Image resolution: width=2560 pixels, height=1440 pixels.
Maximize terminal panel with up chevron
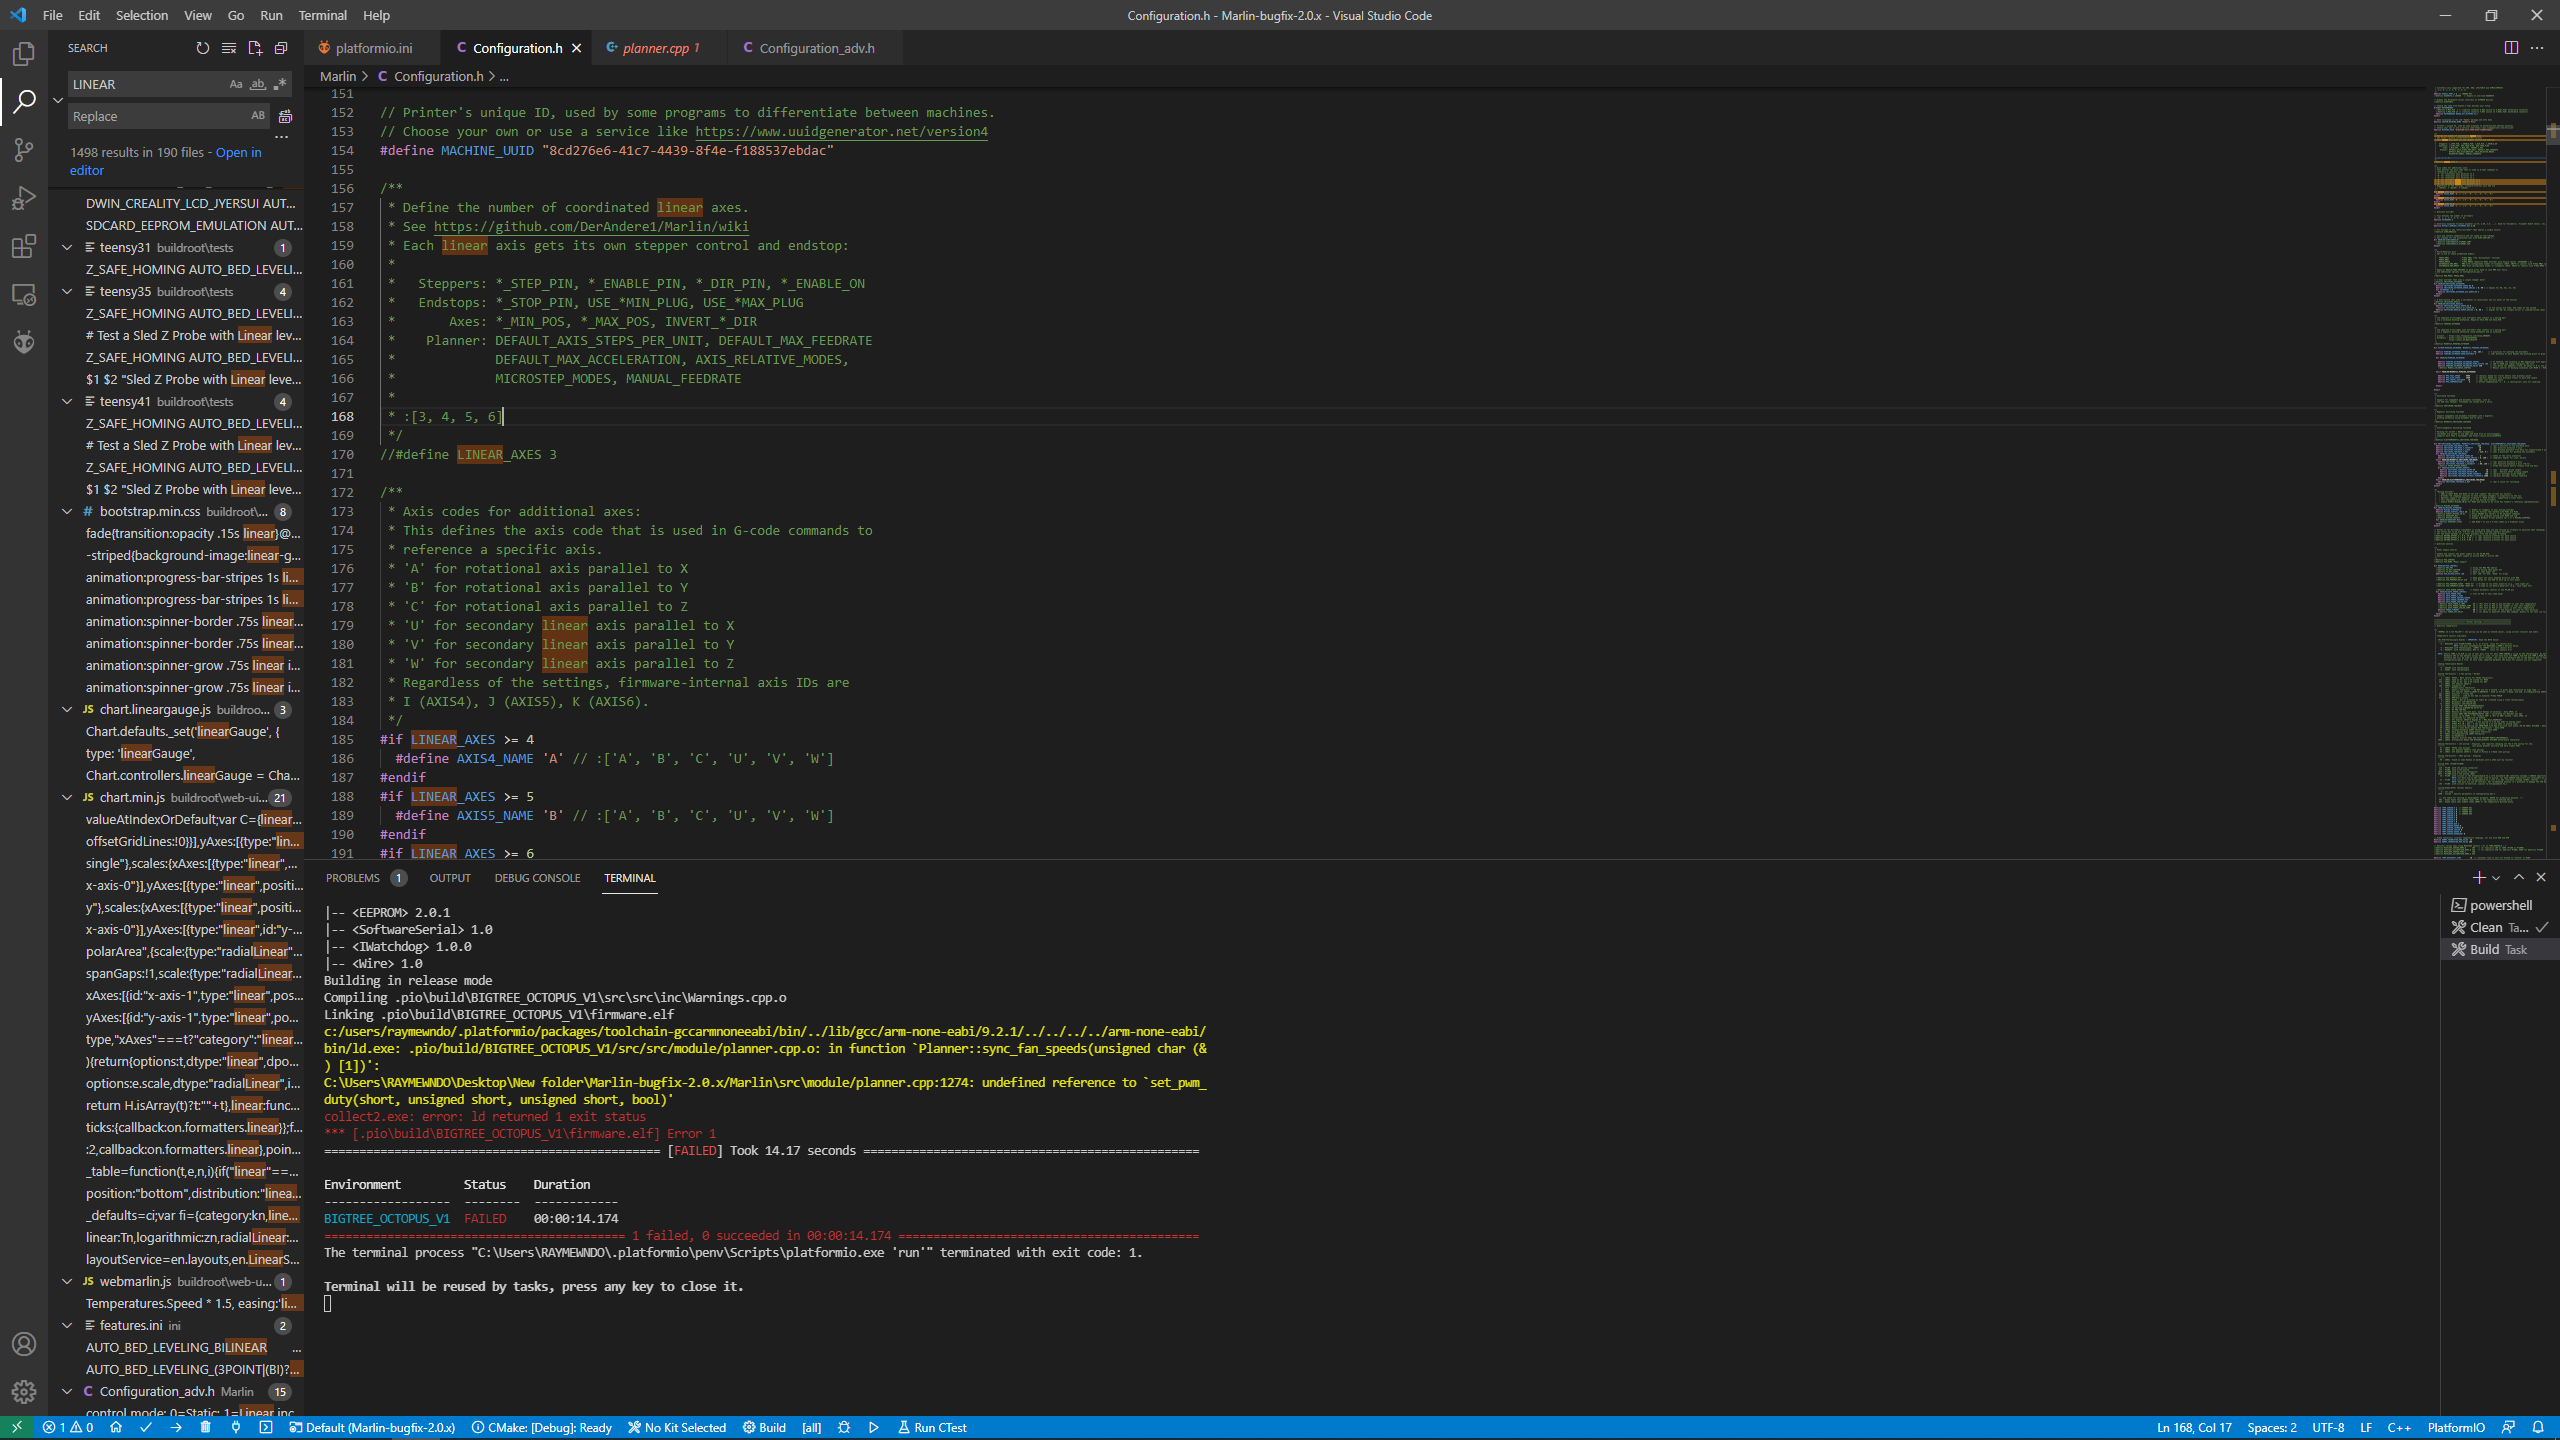pos(2519,877)
